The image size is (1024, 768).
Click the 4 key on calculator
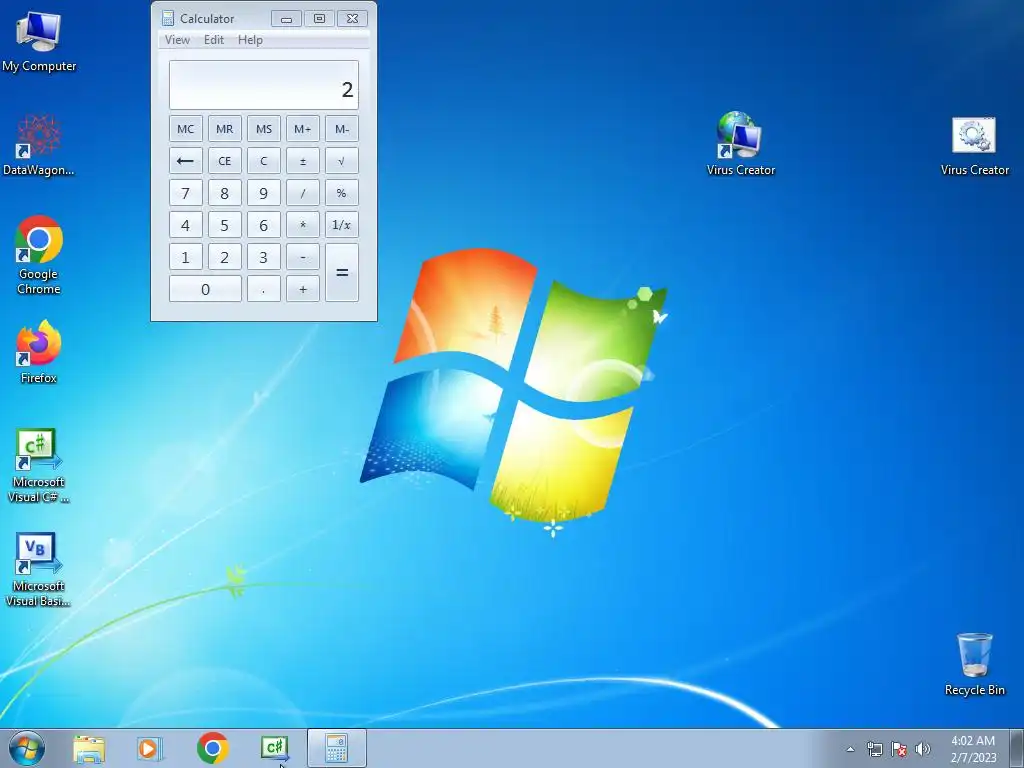point(185,225)
